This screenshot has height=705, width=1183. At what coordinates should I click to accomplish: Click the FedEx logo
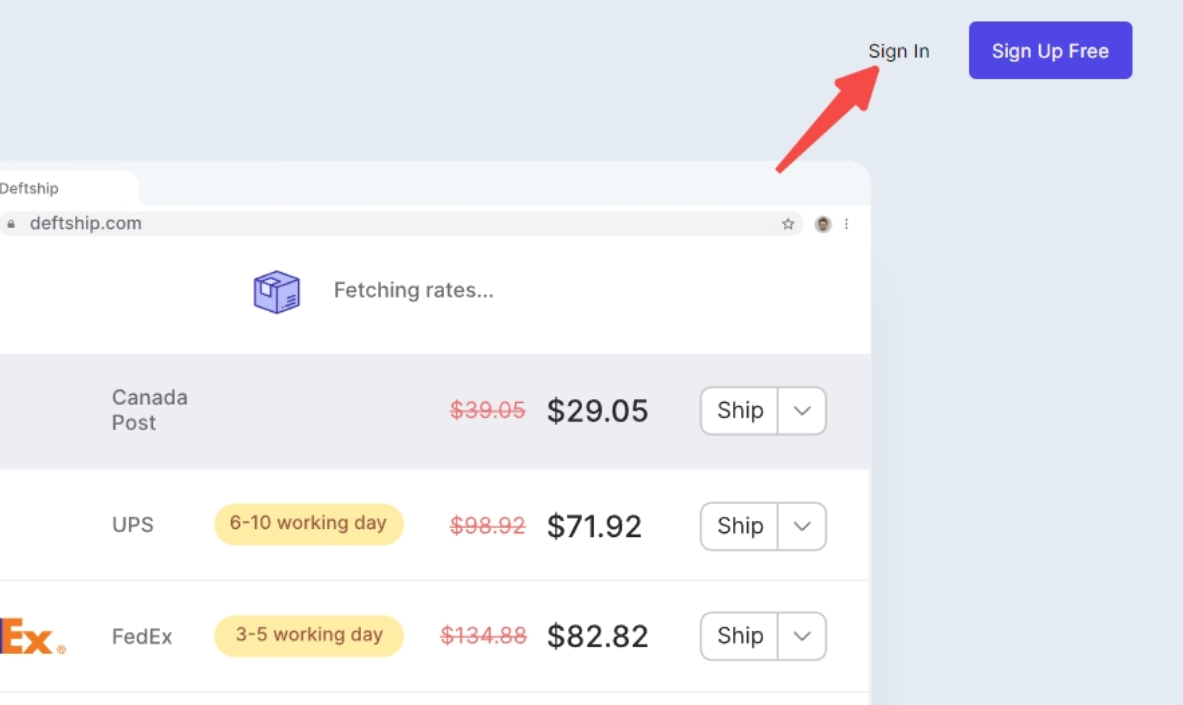point(32,636)
